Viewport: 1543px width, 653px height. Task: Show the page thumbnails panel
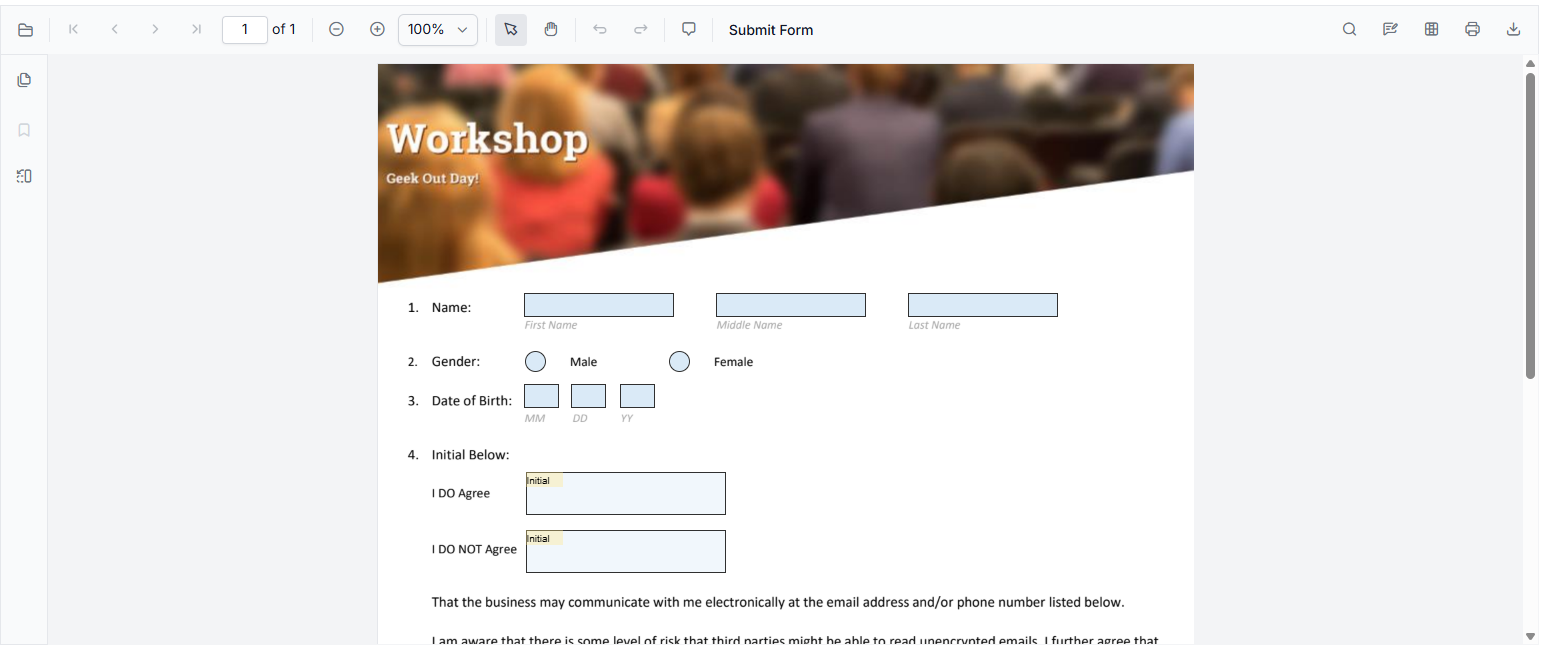24,79
